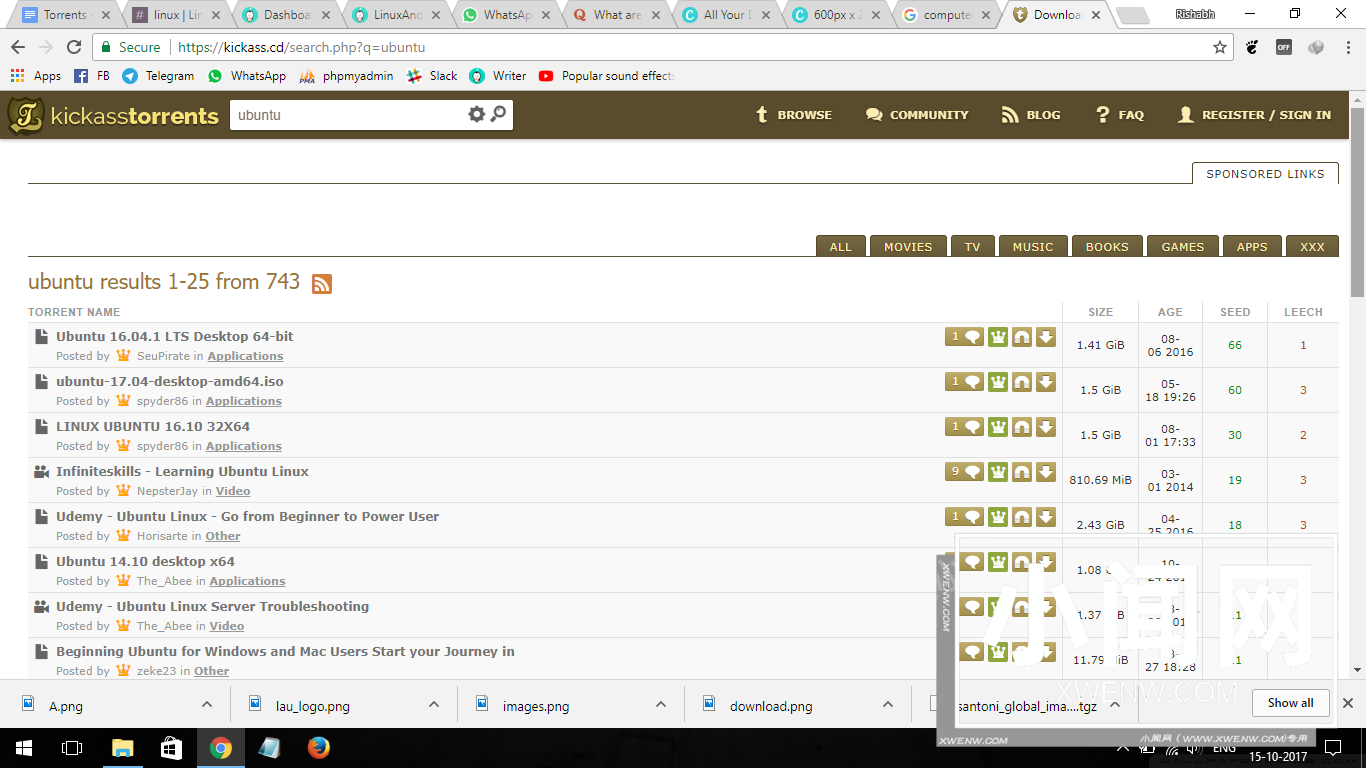Click magnet icon for Infiniteskills Learning Ubuntu Linux
Screen dimensions: 1366x768
[x=1022, y=472]
